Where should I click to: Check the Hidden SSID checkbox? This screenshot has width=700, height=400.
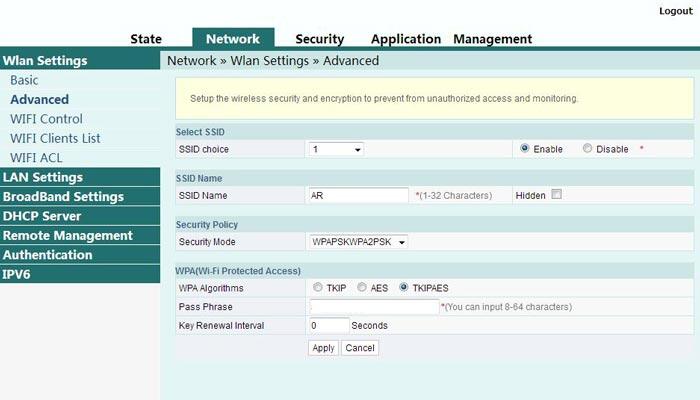tap(557, 195)
